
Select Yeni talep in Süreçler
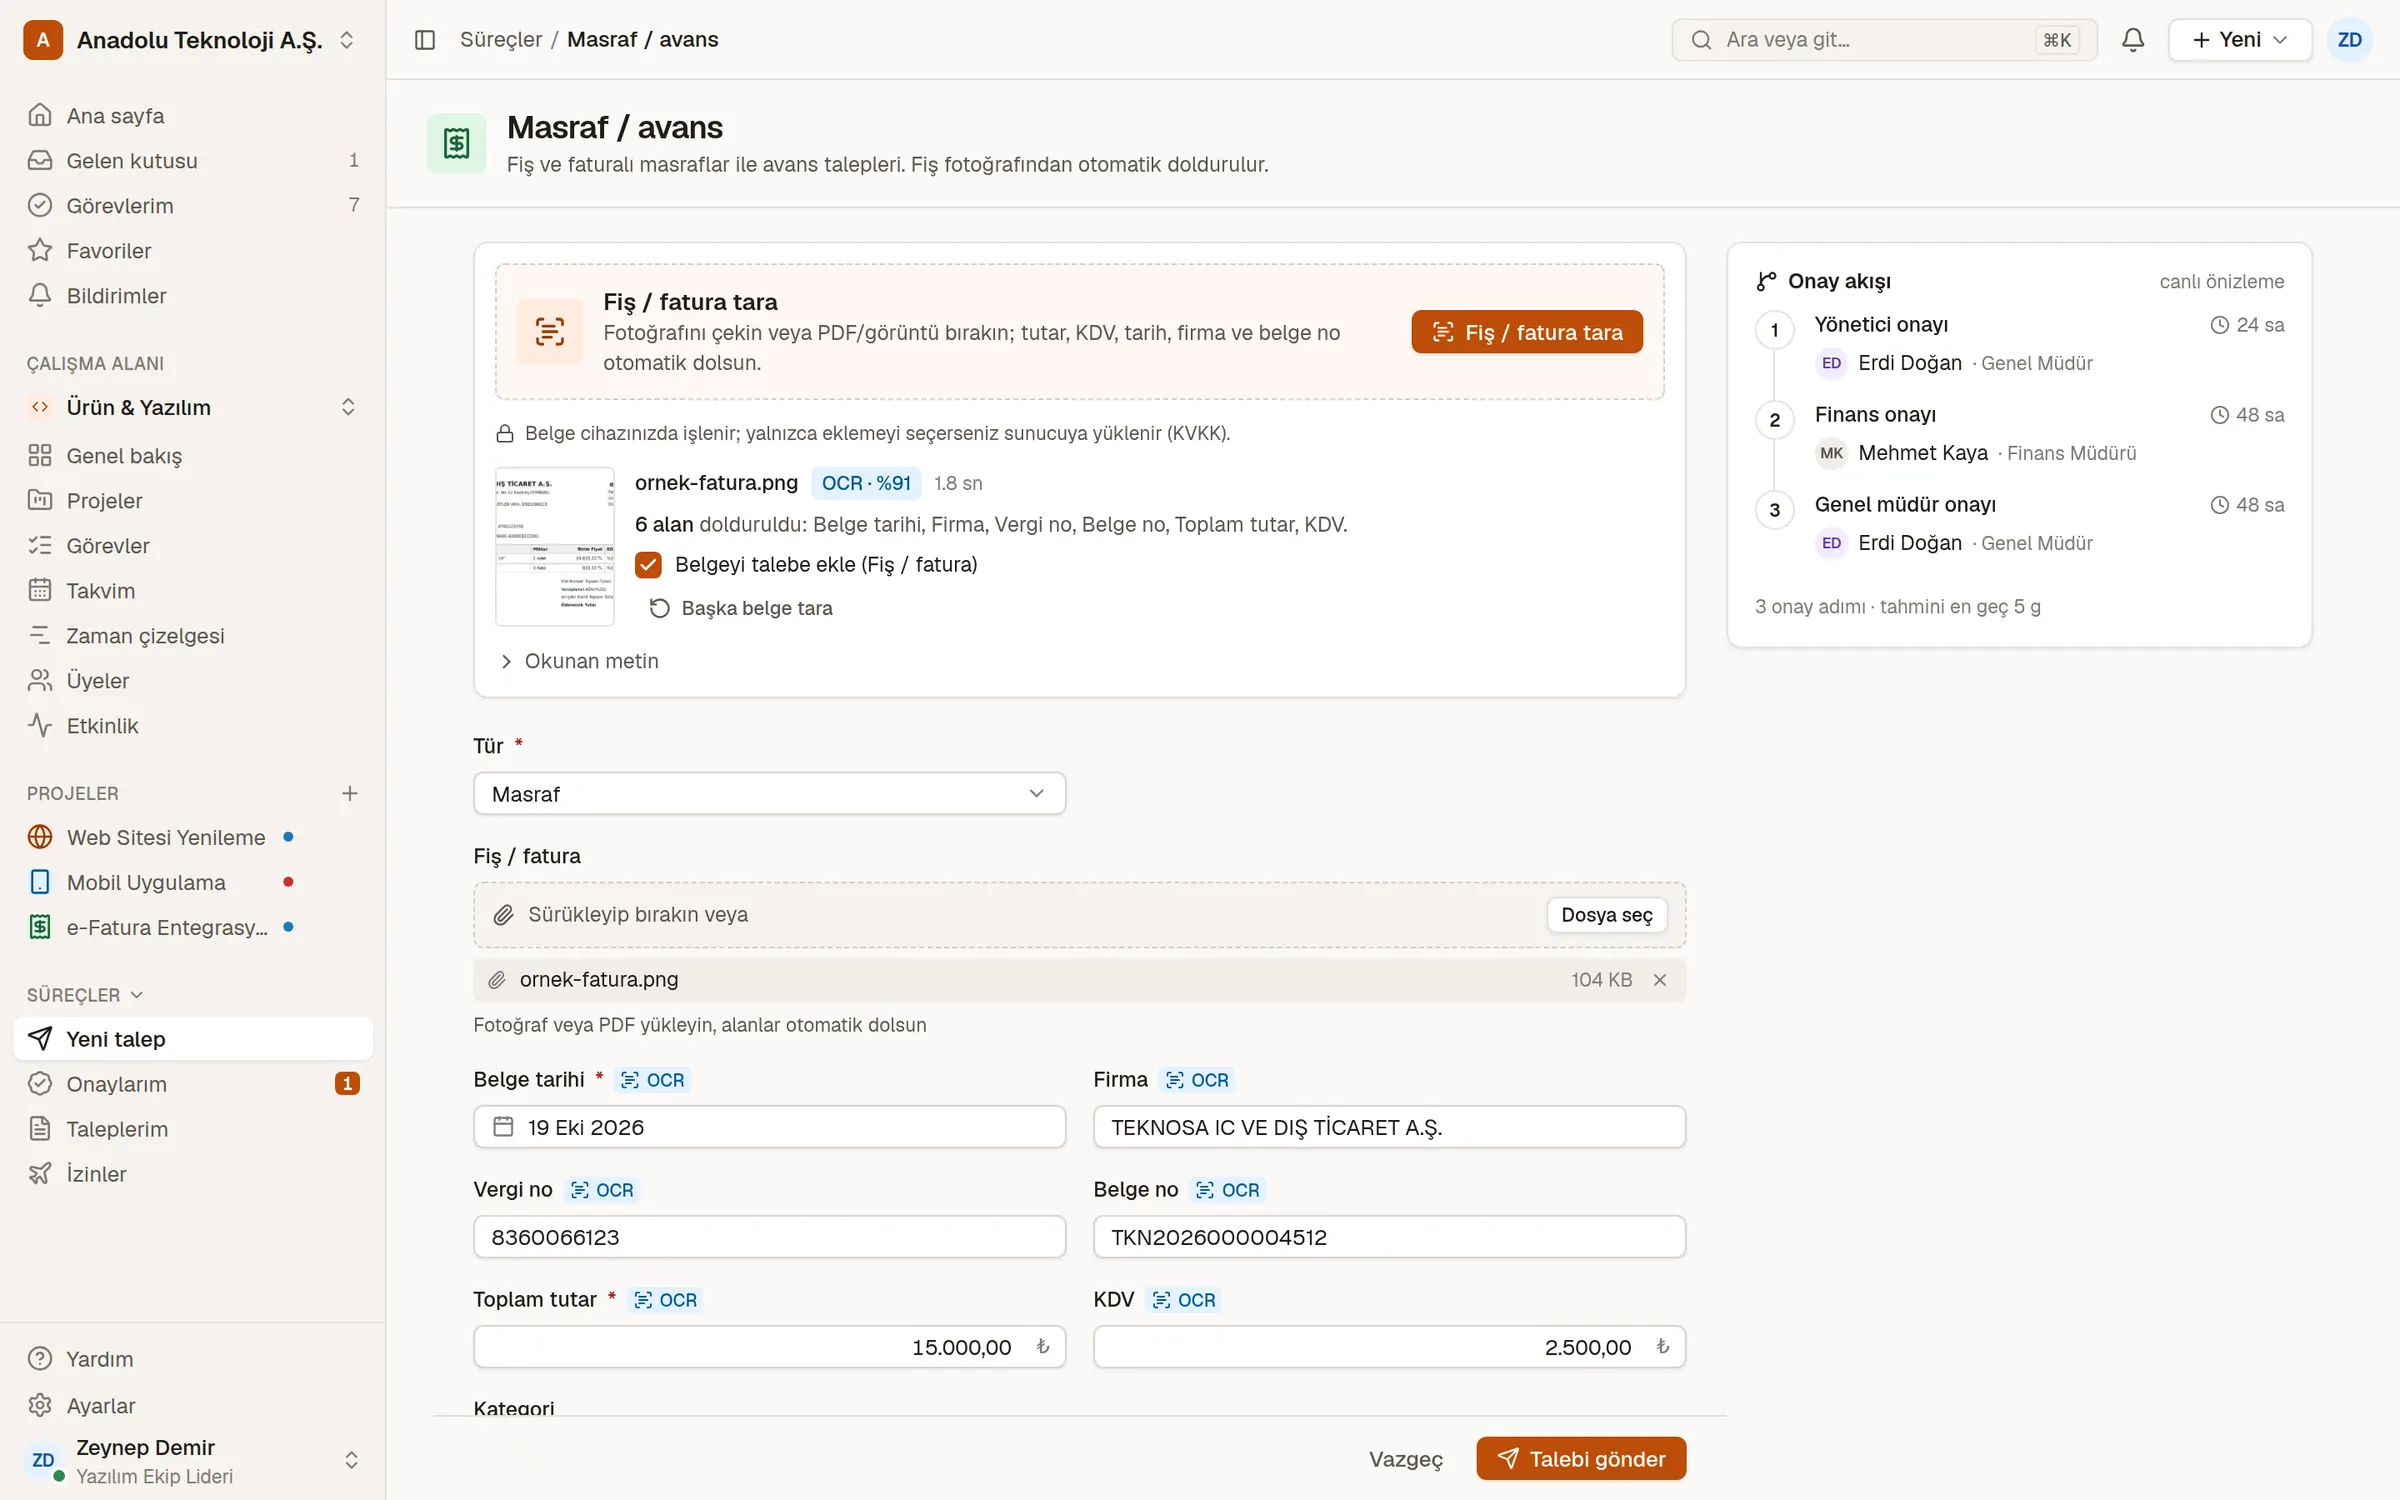coord(193,1038)
